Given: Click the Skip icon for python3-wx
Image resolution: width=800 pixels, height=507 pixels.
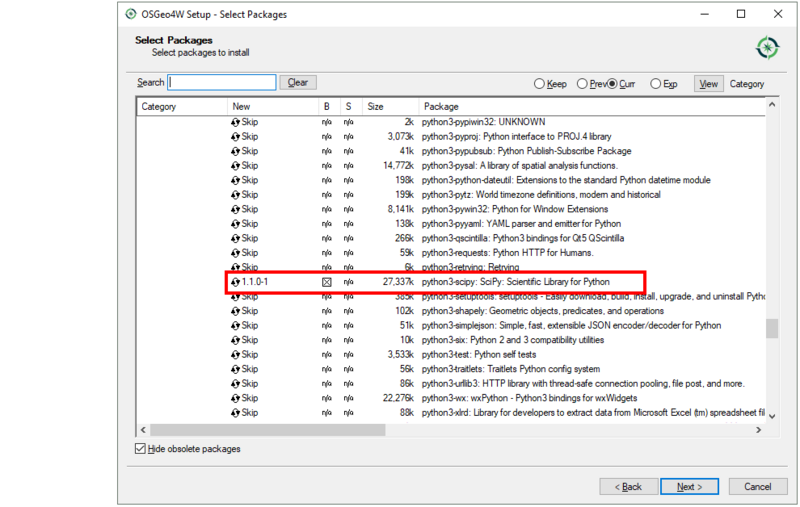Looking at the screenshot, I should point(236,398).
